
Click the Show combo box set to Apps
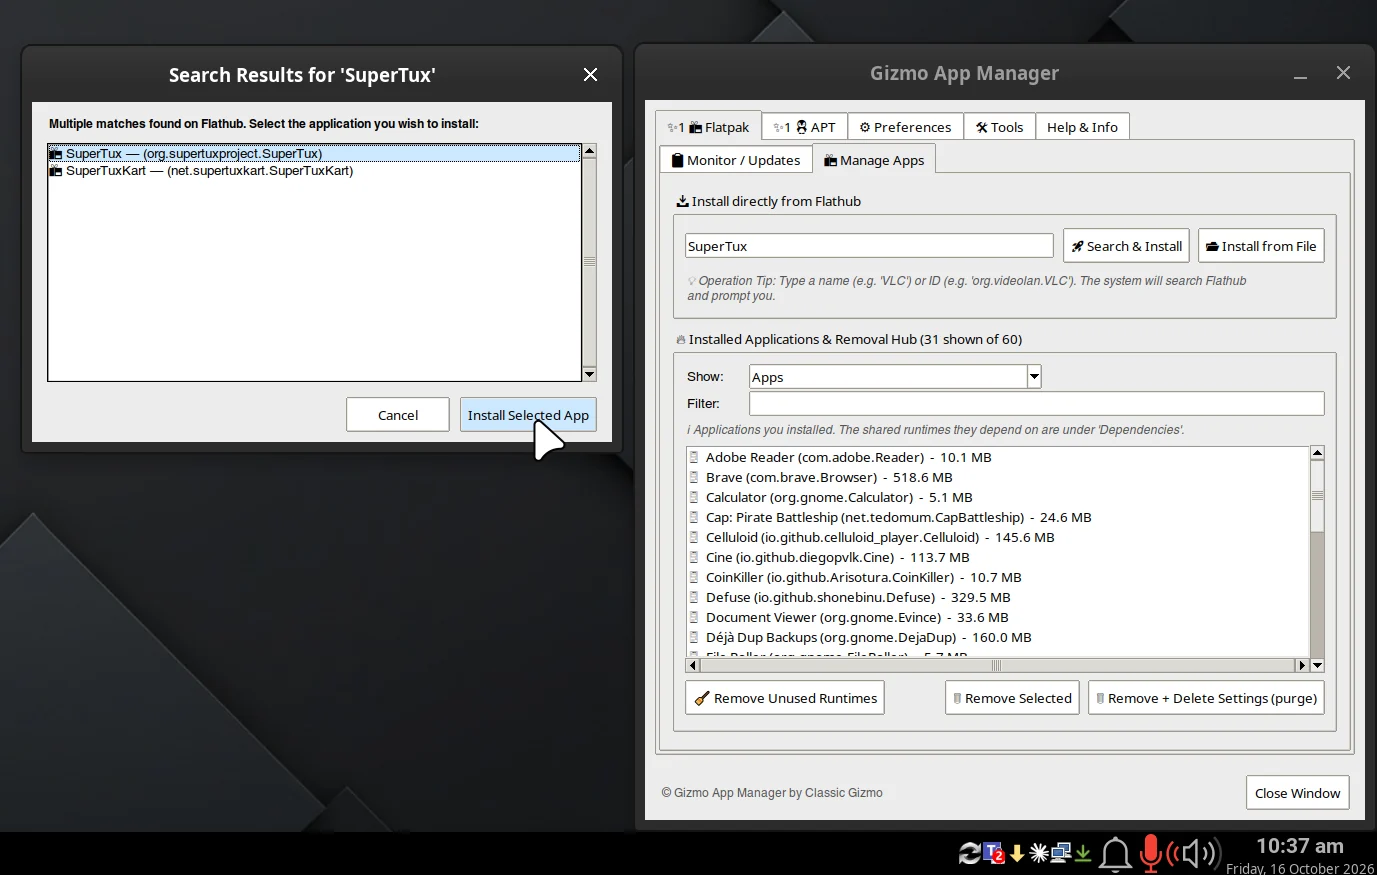click(x=895, y=377)
